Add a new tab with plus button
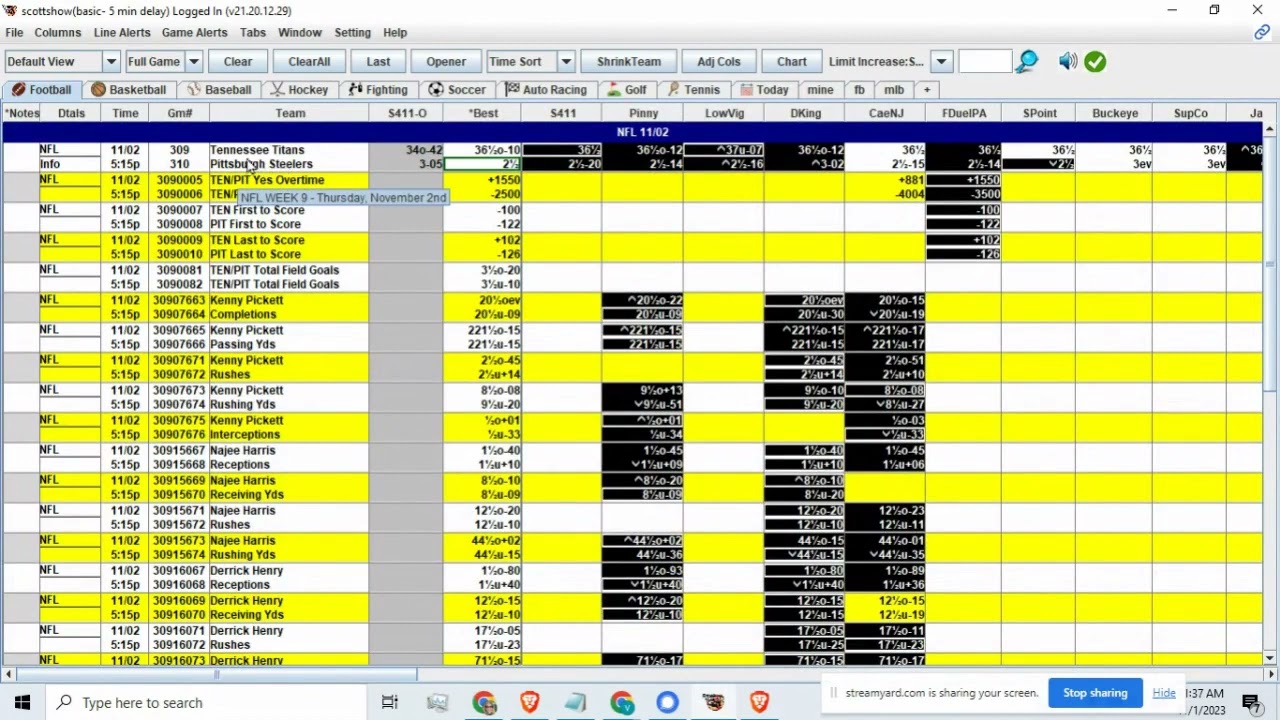This screenshot has height=720, width=1280. tap(927, 90)
